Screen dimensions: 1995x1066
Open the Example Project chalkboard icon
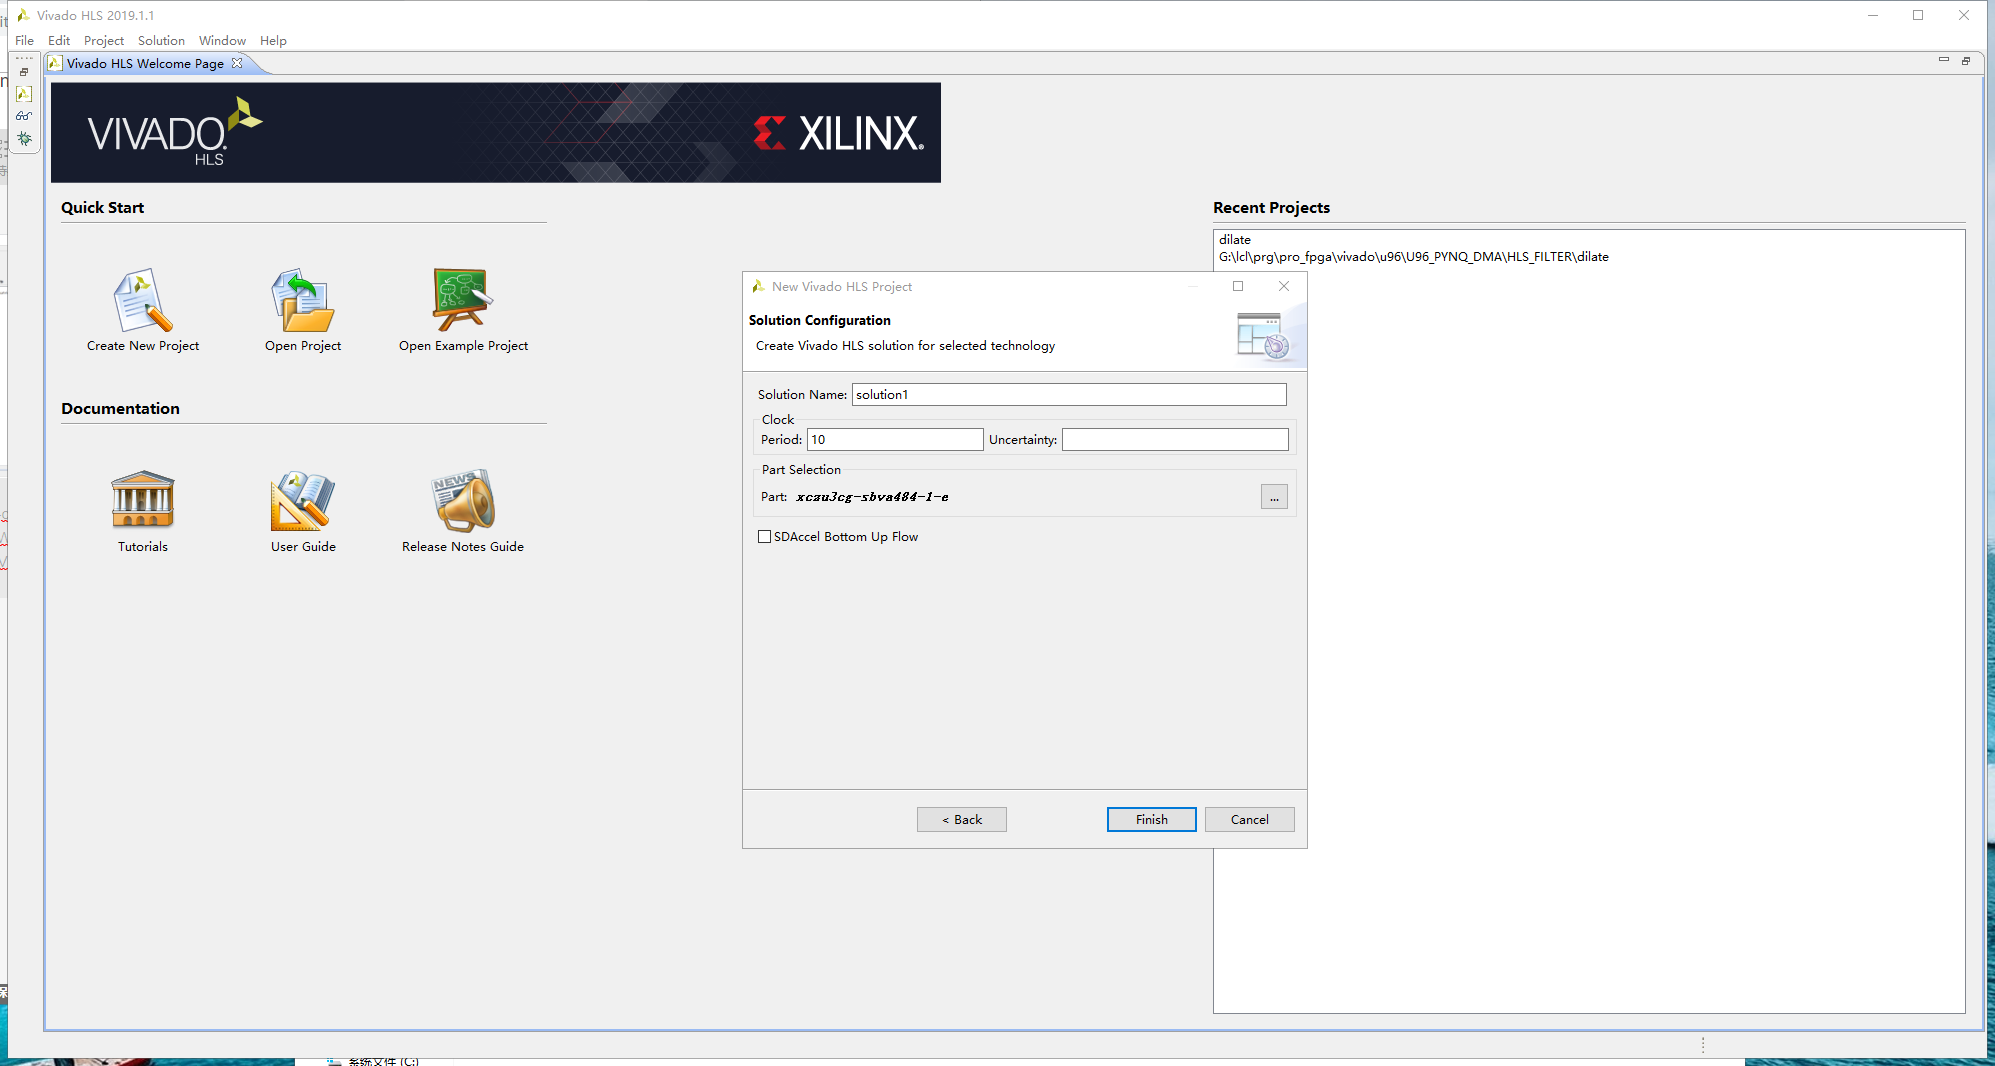(x=462, y=299)
